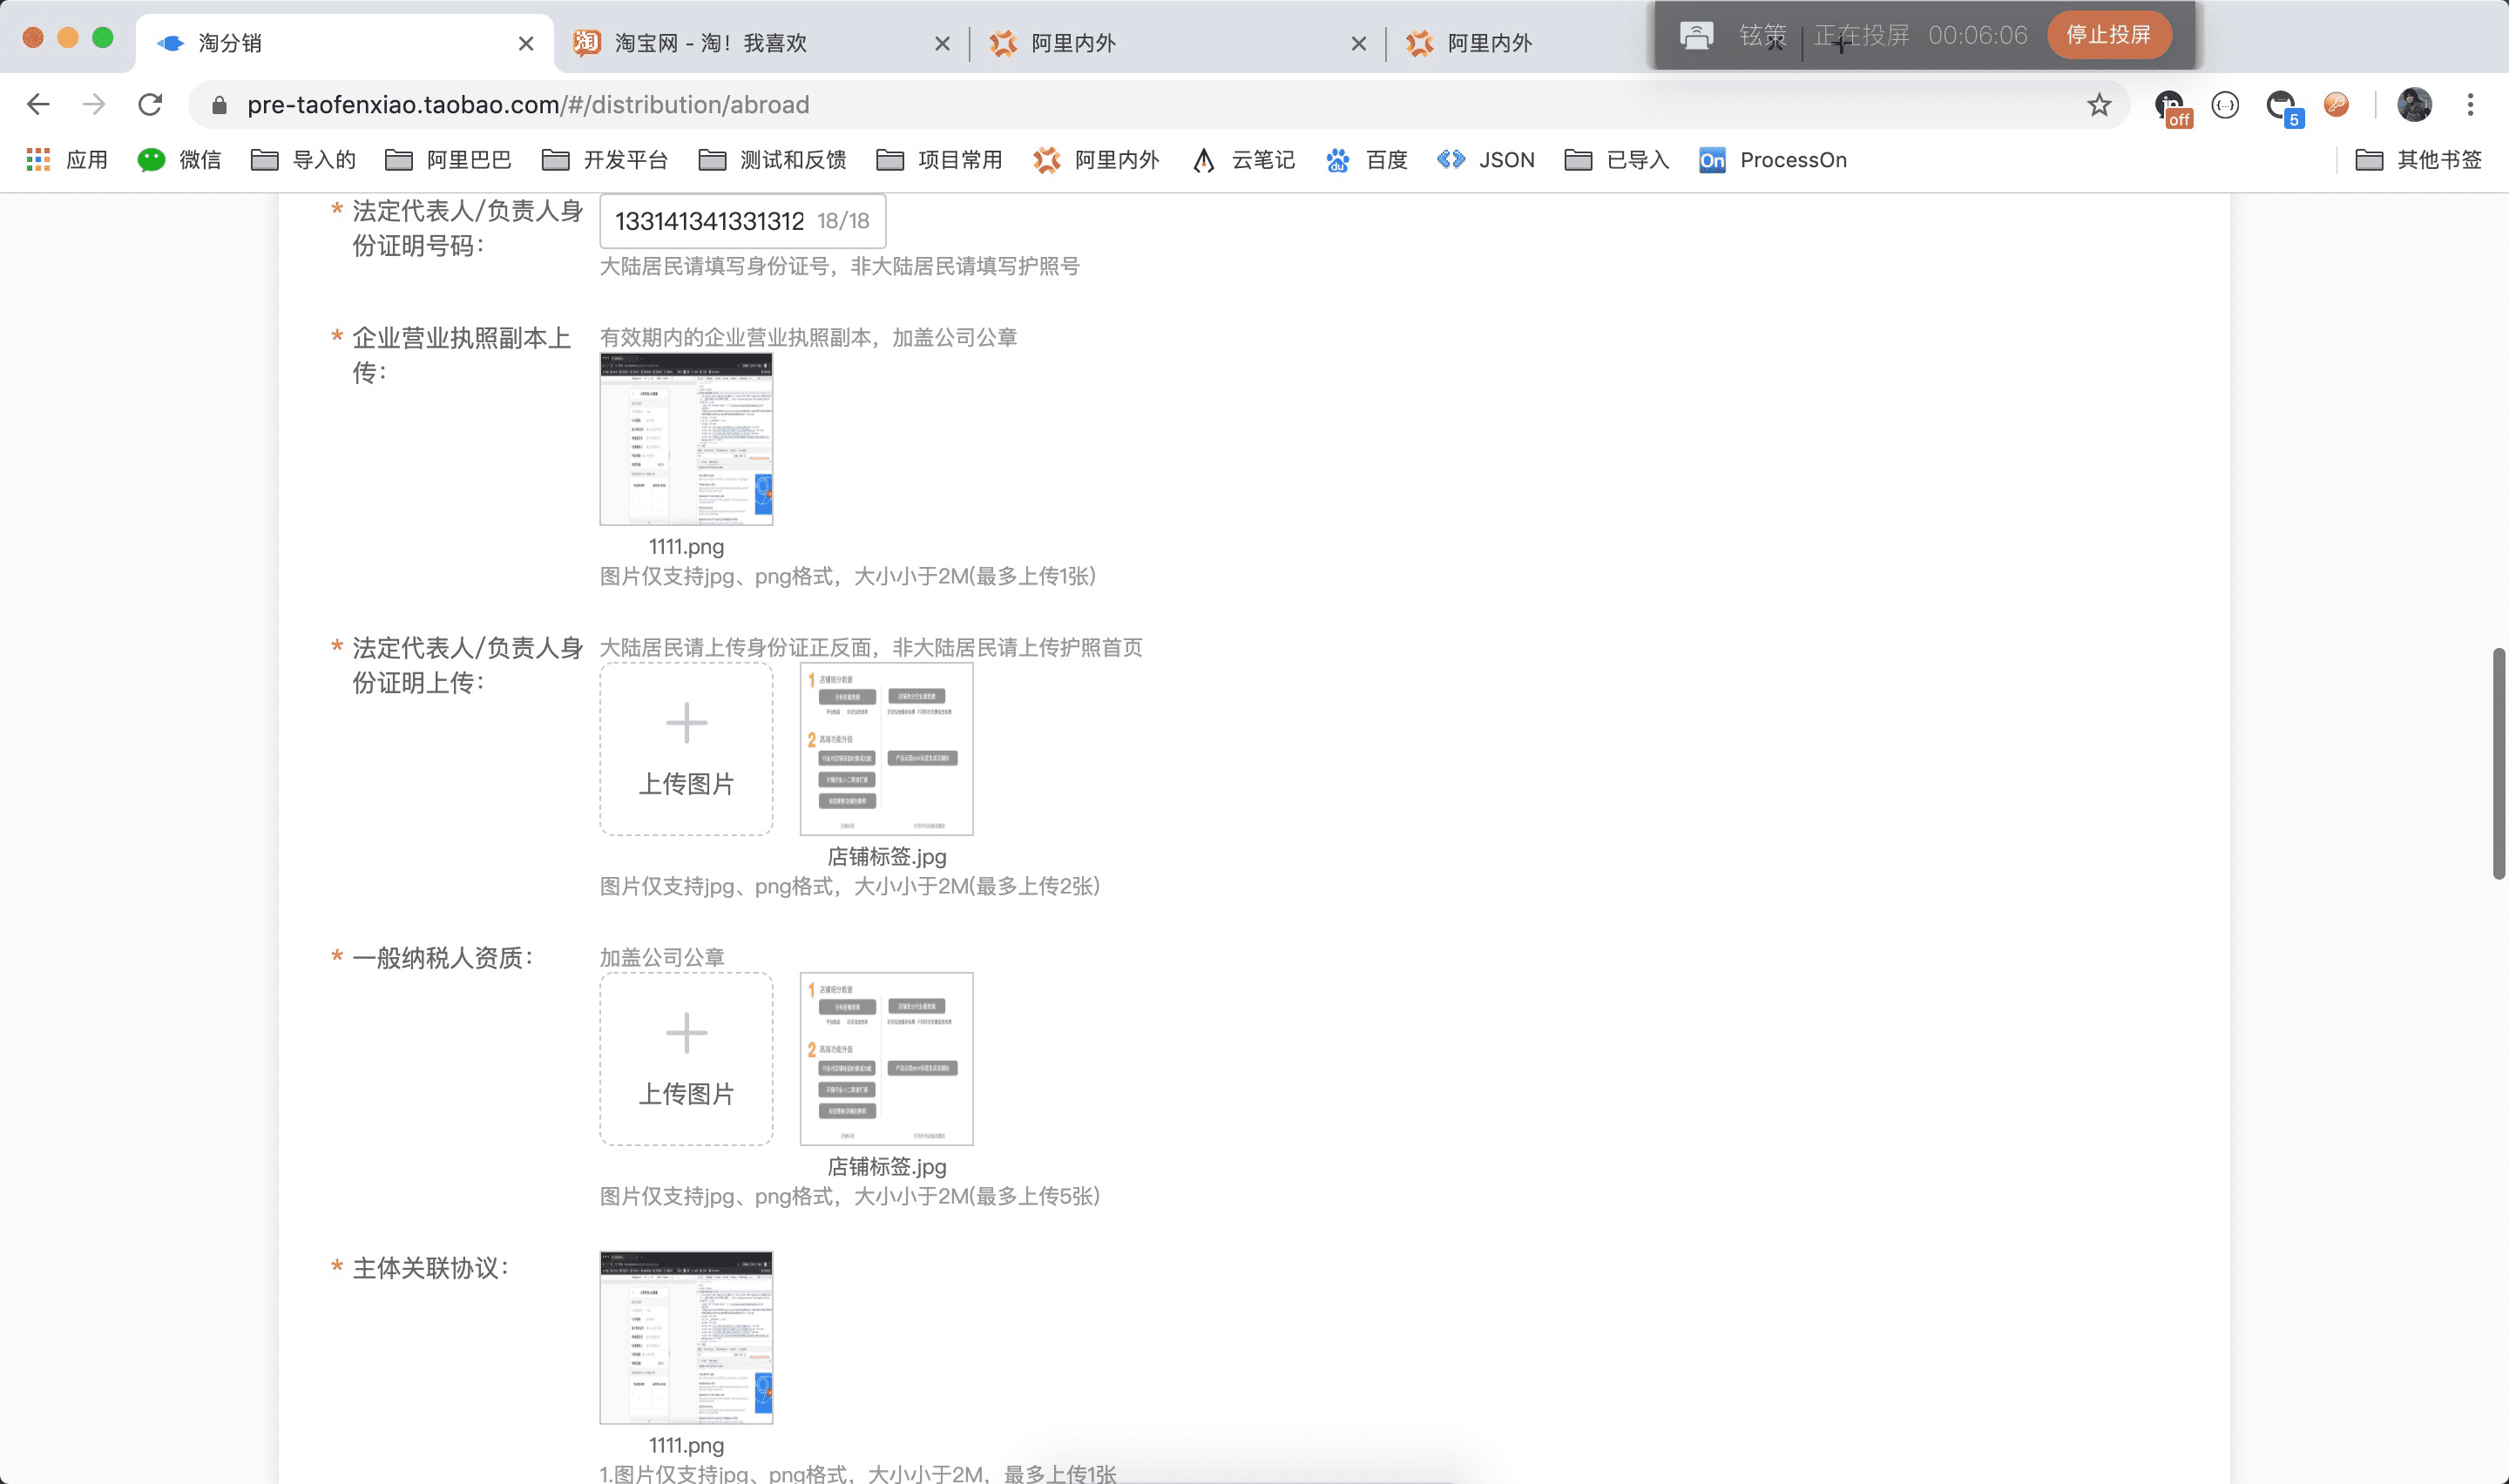This screenshot has height=1484, width=2509.
Task: Click the hint 大陆居民请填写身份证号，非大陆居民请填写护照号
Action: tap(839, 266)
